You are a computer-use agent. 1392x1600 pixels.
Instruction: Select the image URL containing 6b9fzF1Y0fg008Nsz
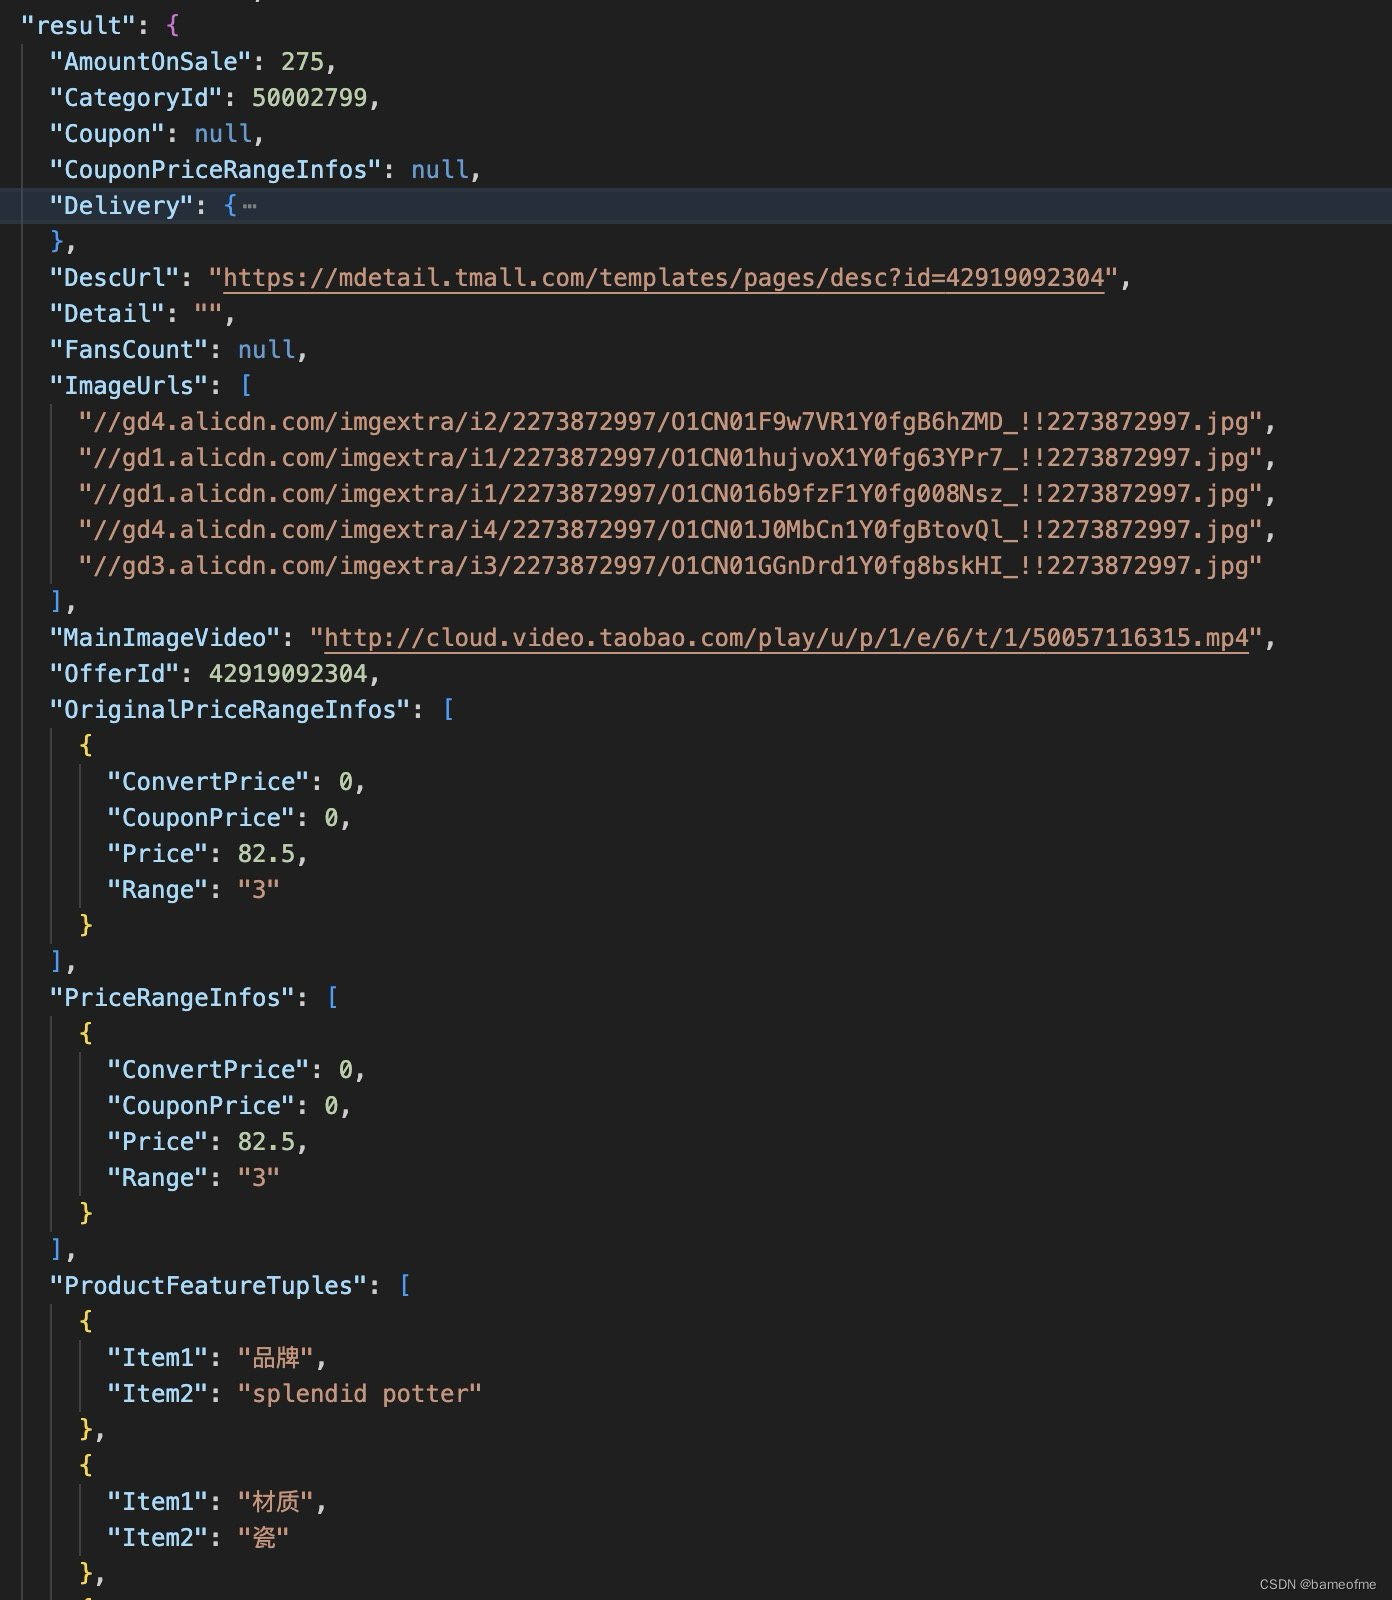[670, 494]
